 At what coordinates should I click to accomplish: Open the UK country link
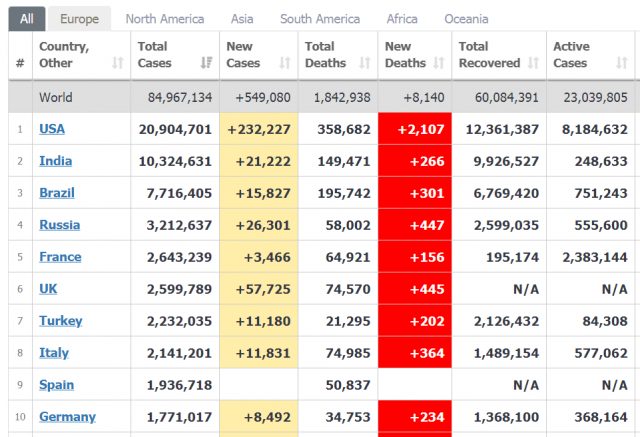tap(48, 288)
